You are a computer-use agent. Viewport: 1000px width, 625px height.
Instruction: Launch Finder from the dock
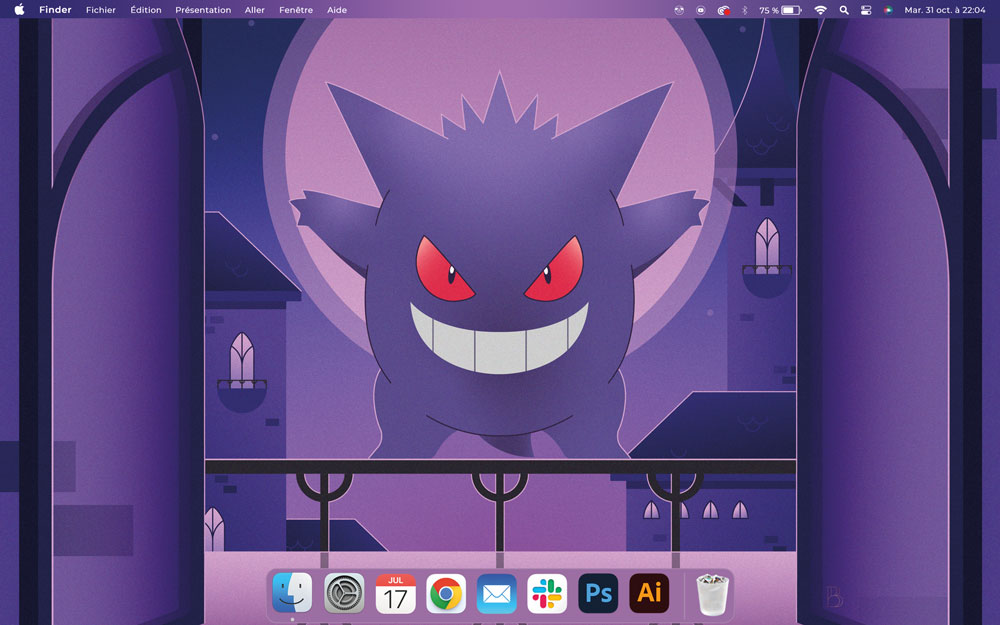click(x=292, y=592)
